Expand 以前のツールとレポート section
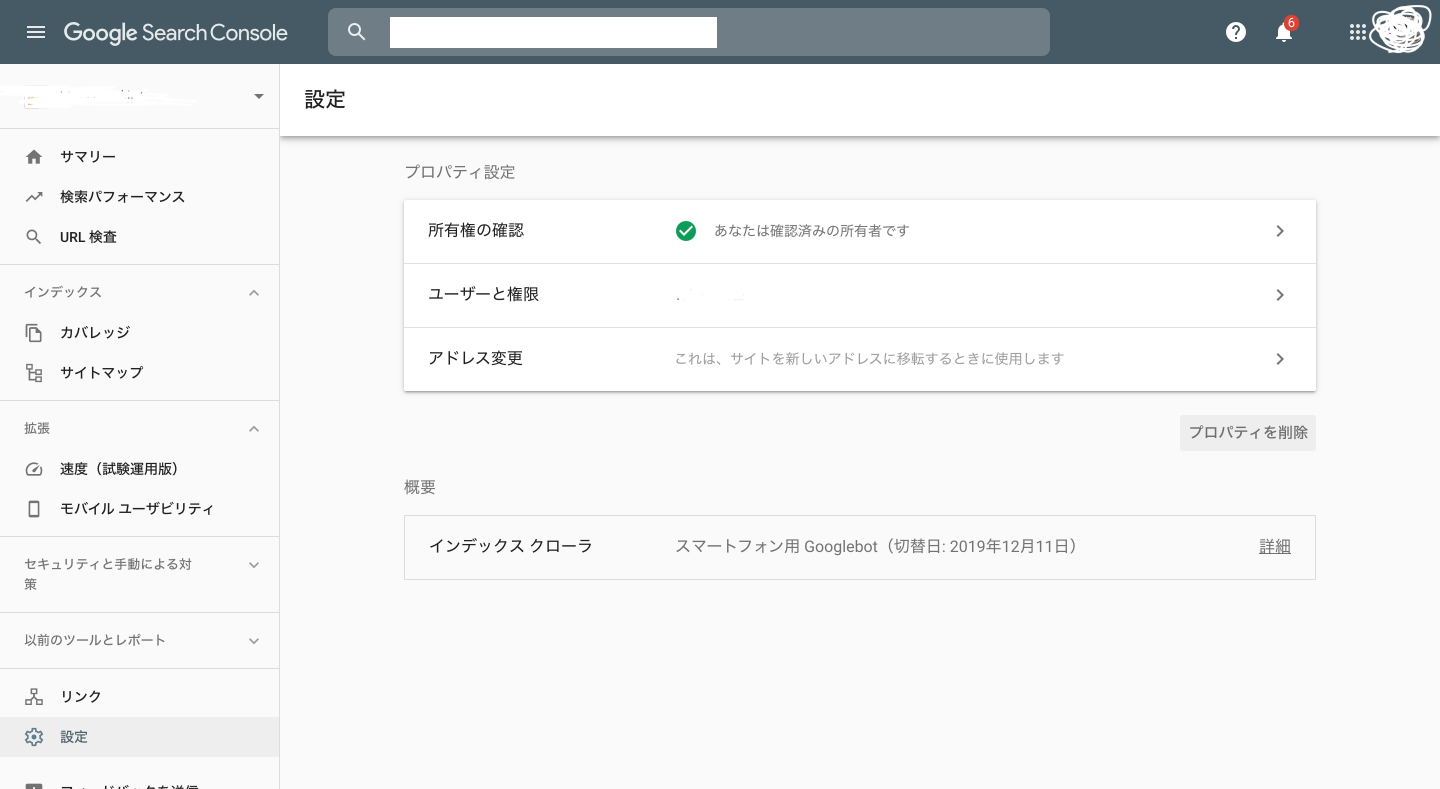 pyautogui.click(x=254, y=641)
